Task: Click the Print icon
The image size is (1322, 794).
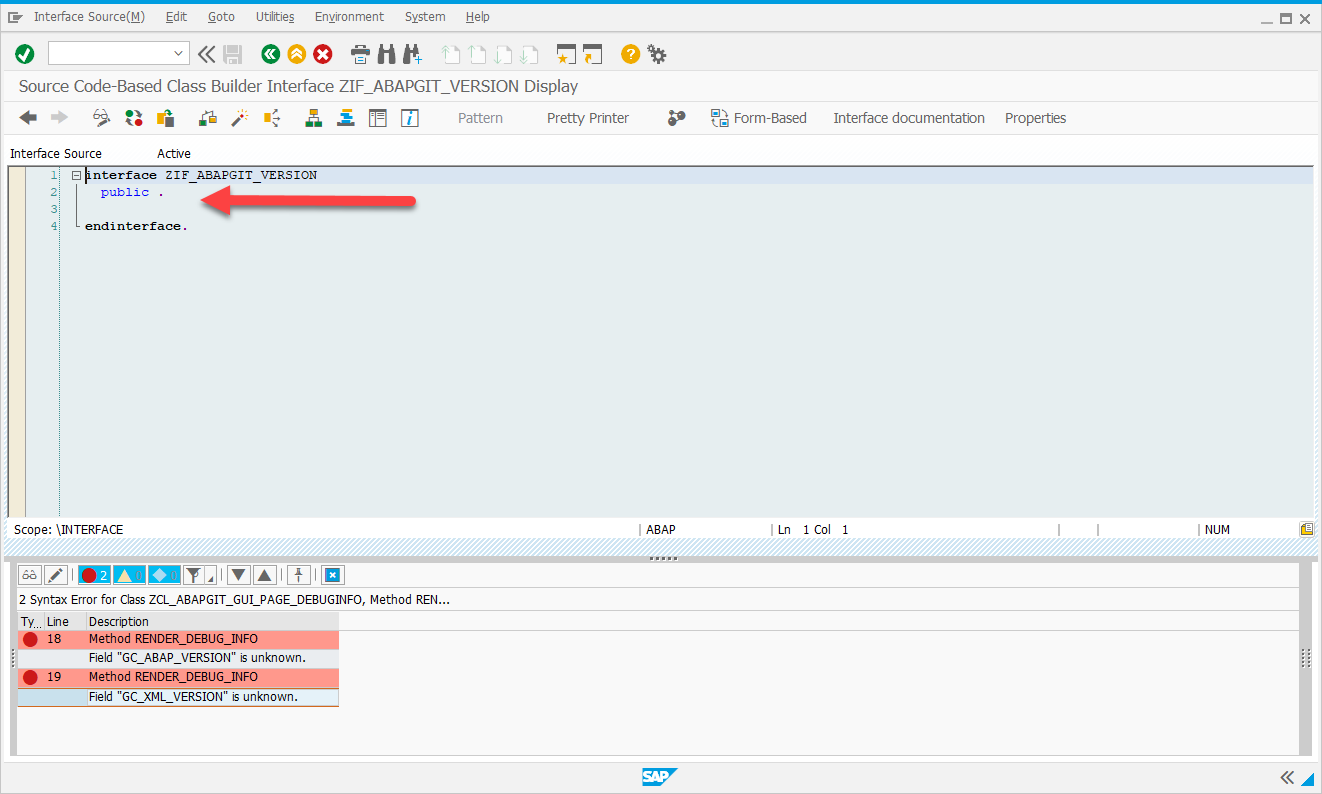Action: coord(360,54)
